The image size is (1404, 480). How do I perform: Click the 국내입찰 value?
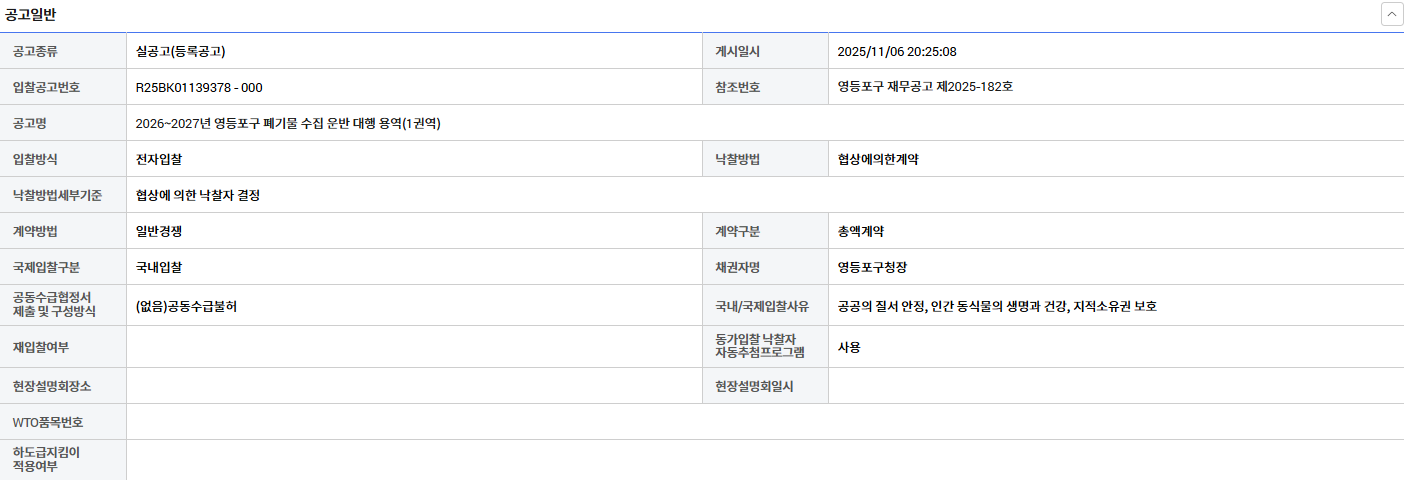tap(159, 267)
